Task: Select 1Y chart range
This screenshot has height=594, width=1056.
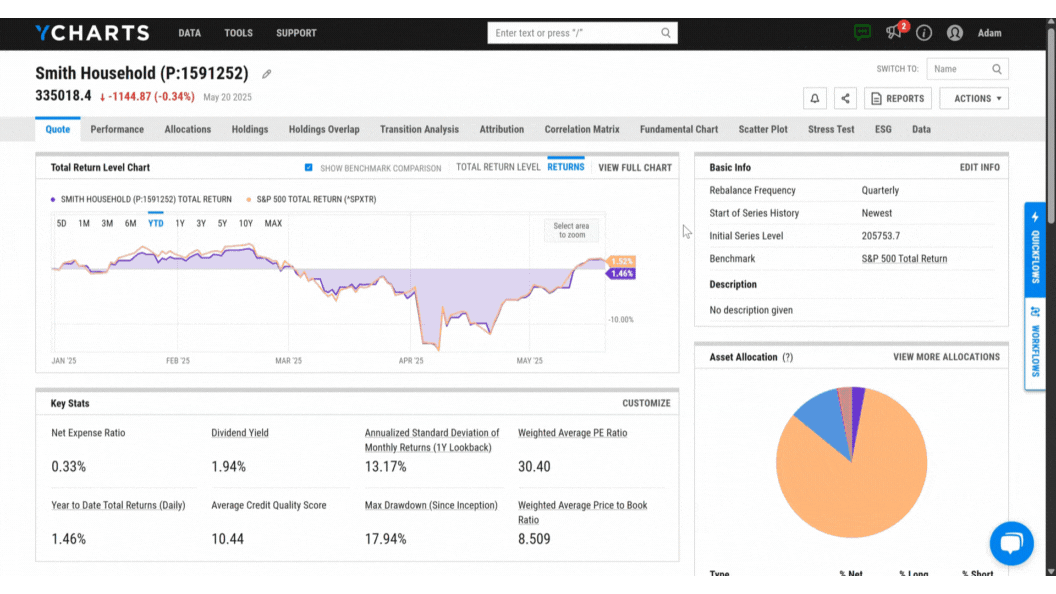Action: point(180,224)
